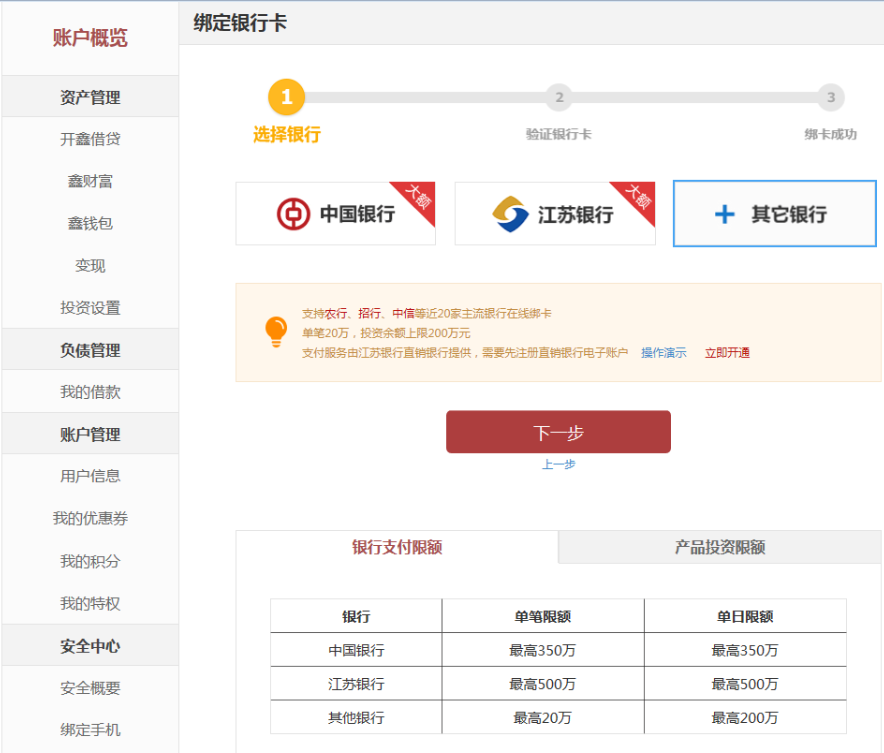Open 鑫钱包 in the sidebar
This screenshot has width=884, height=753.
(90, 224)
